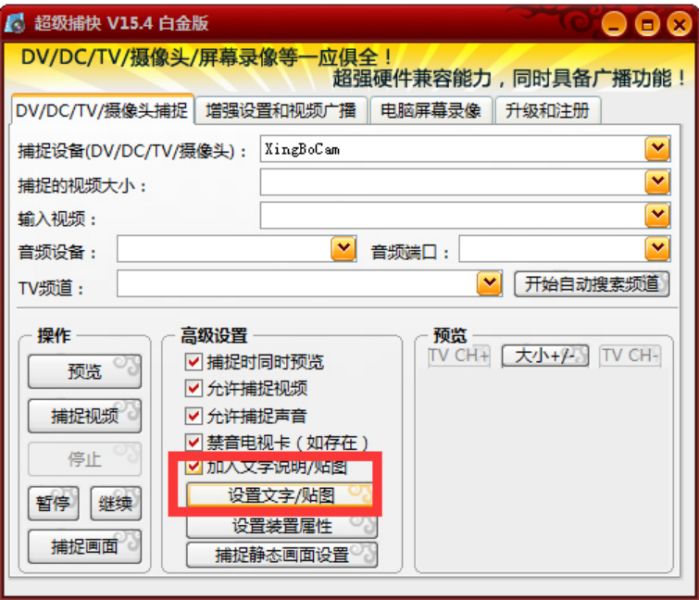Toggle 允许捕捉视频 checkbox
This screenshot has height=600, width=699.
[193, 389]
